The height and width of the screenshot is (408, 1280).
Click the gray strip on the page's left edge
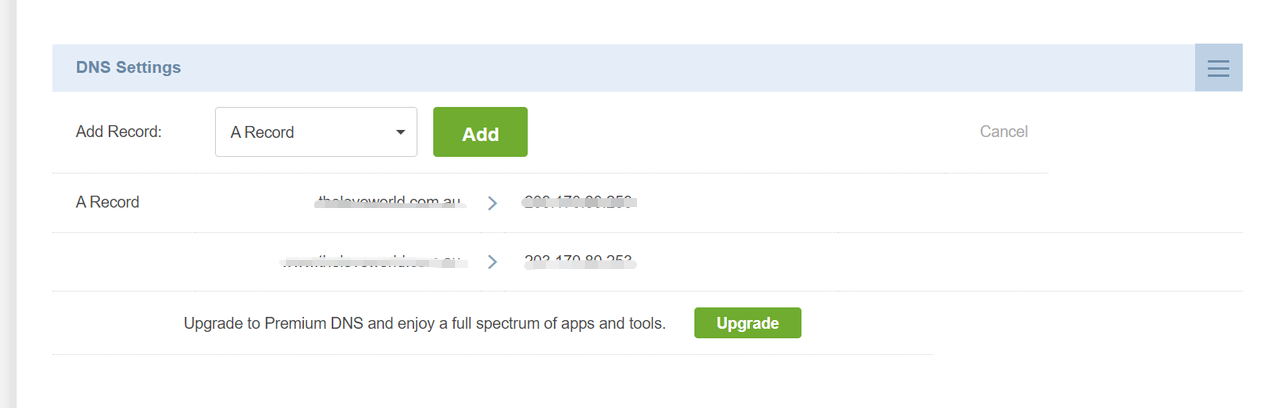tap(8, 204)
